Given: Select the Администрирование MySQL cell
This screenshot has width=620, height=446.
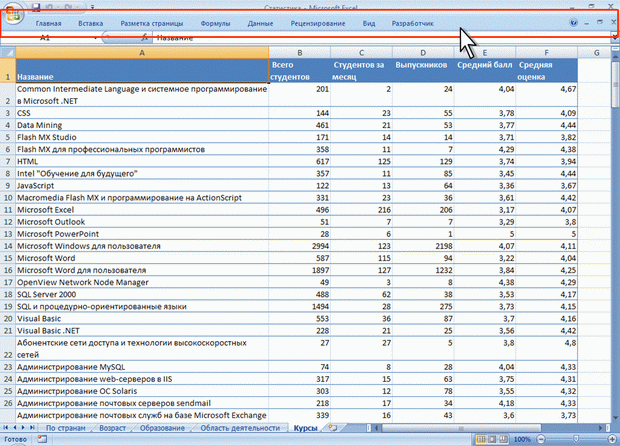Looking at the screenshot, I should pyautogui.click(x=142, y=367).
